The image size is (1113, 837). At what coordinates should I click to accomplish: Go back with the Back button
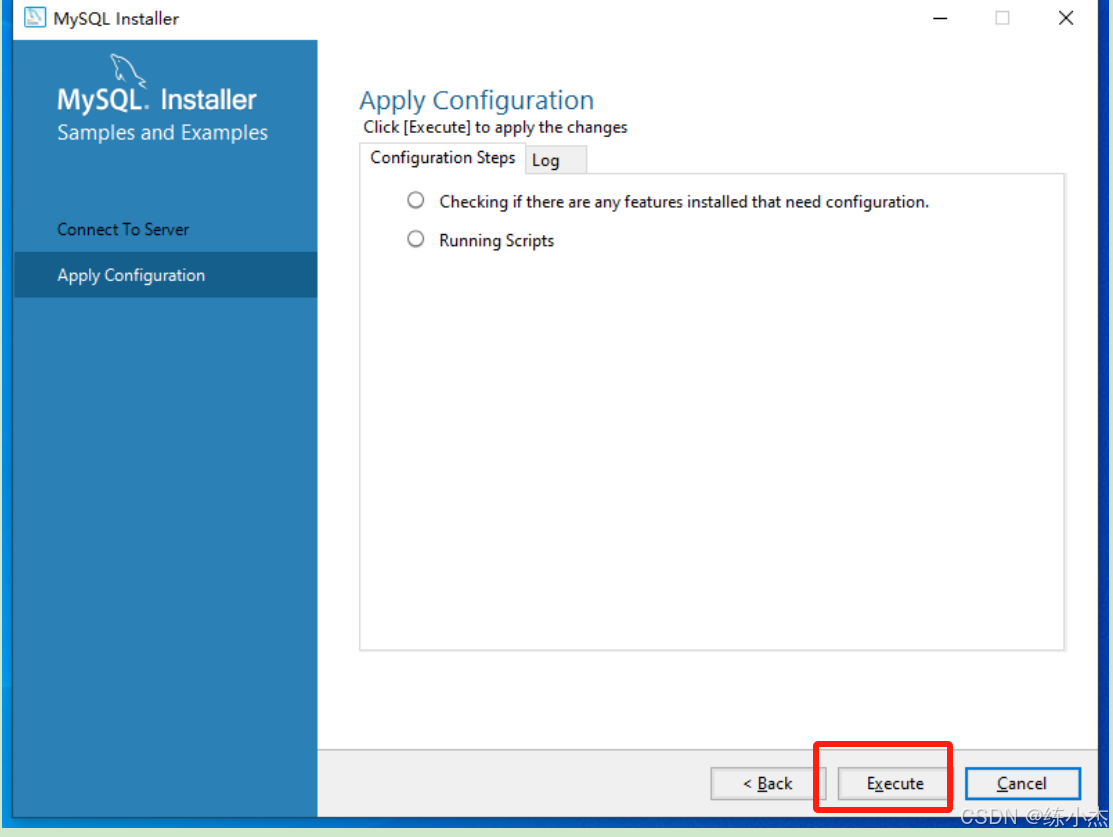click(x=767, y=783)
